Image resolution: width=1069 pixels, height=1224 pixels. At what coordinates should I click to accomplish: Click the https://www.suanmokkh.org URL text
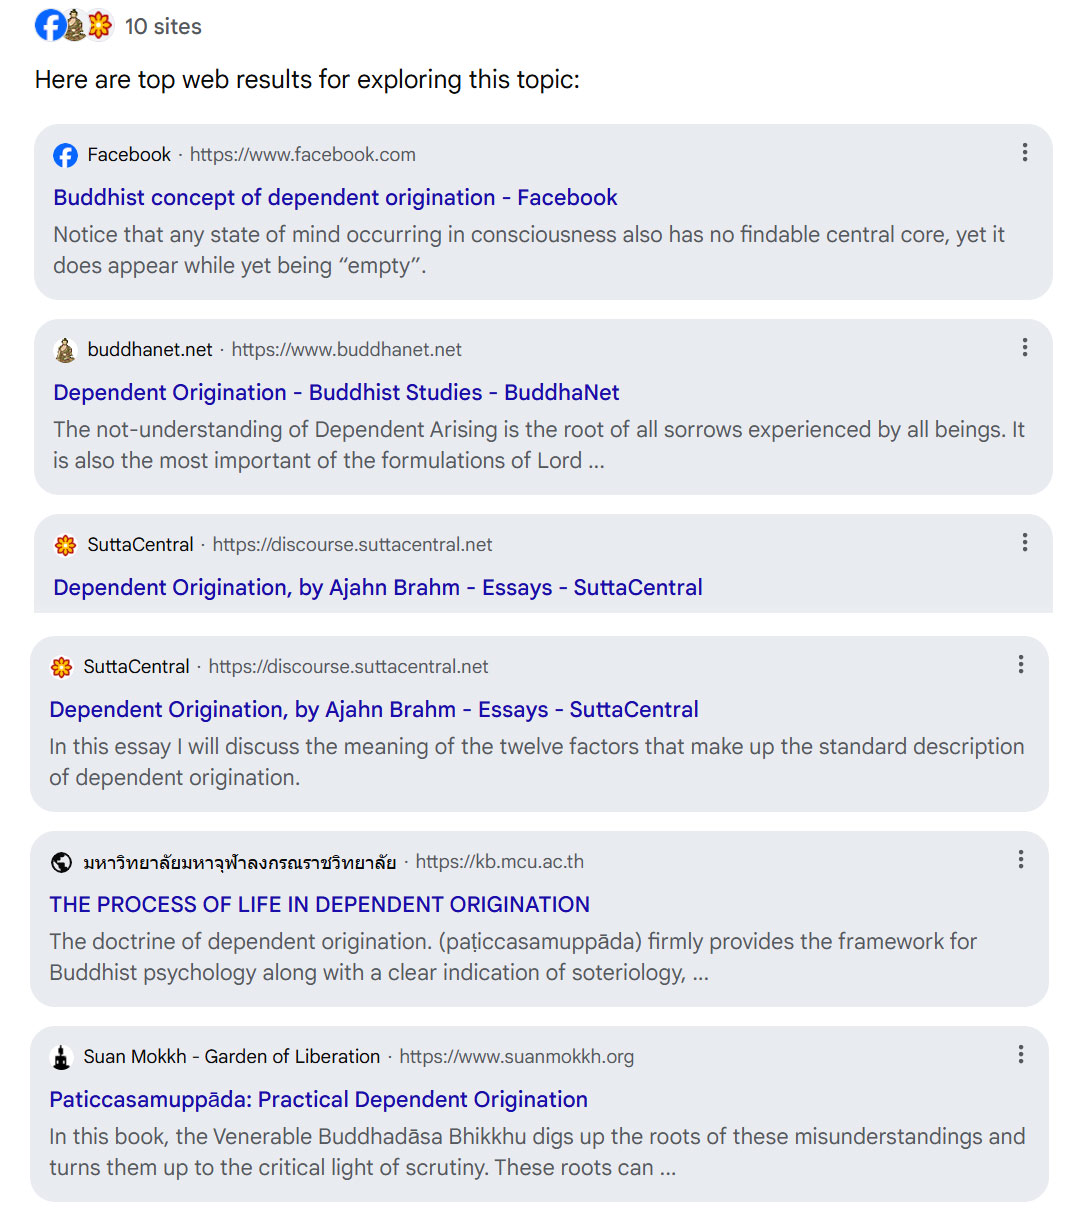[x=516, y=1057]
